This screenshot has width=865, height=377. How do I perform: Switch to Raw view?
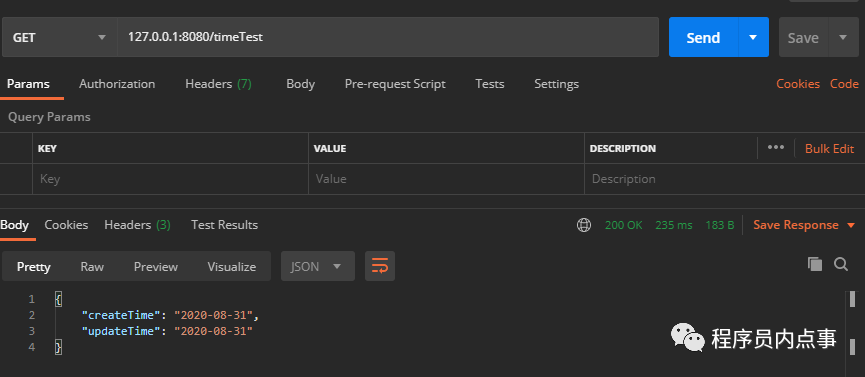point(92,267)
